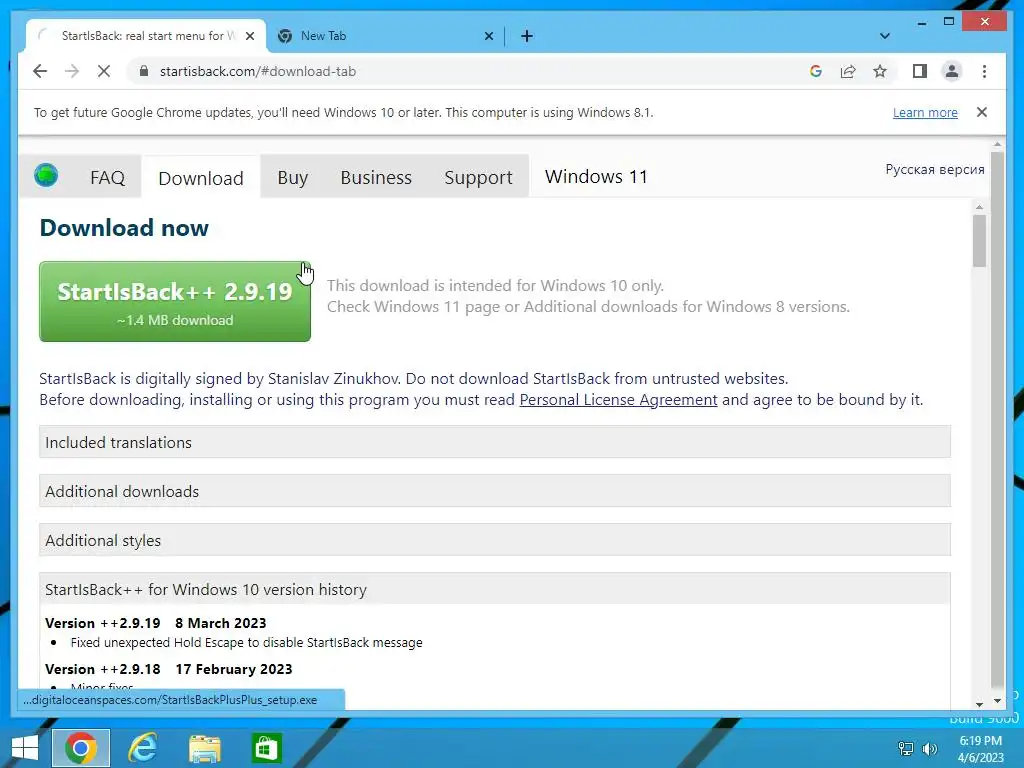Click the share page icon
Screen dimensions: 1024x768
pyautogui.click(x=848, y=71)
